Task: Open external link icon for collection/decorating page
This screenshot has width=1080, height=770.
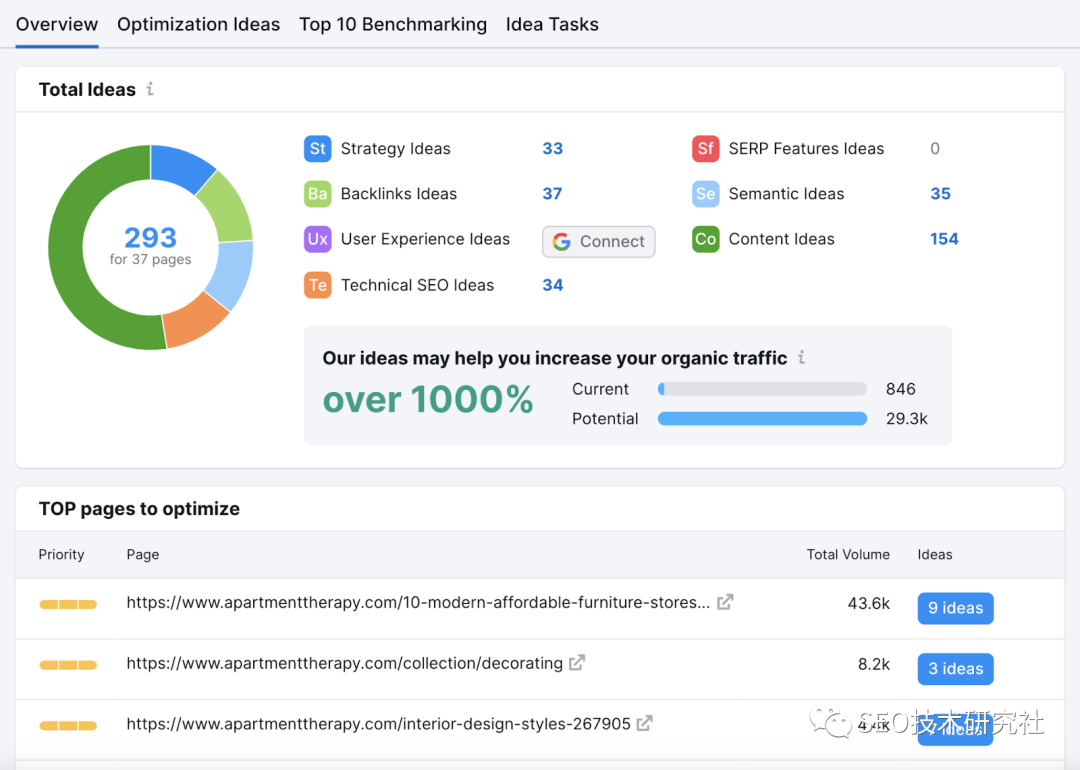Action: [577, 663]
